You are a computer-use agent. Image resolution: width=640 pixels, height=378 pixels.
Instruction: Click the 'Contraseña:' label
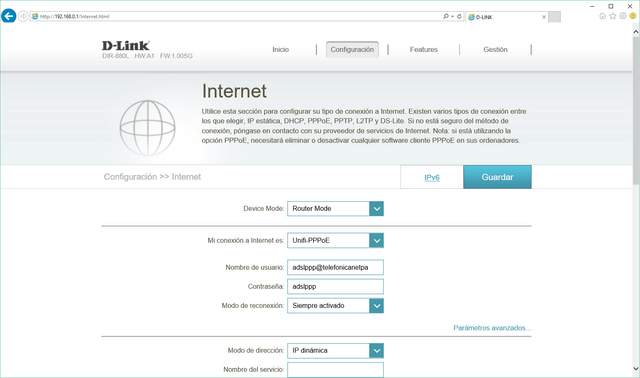[266, 287]
